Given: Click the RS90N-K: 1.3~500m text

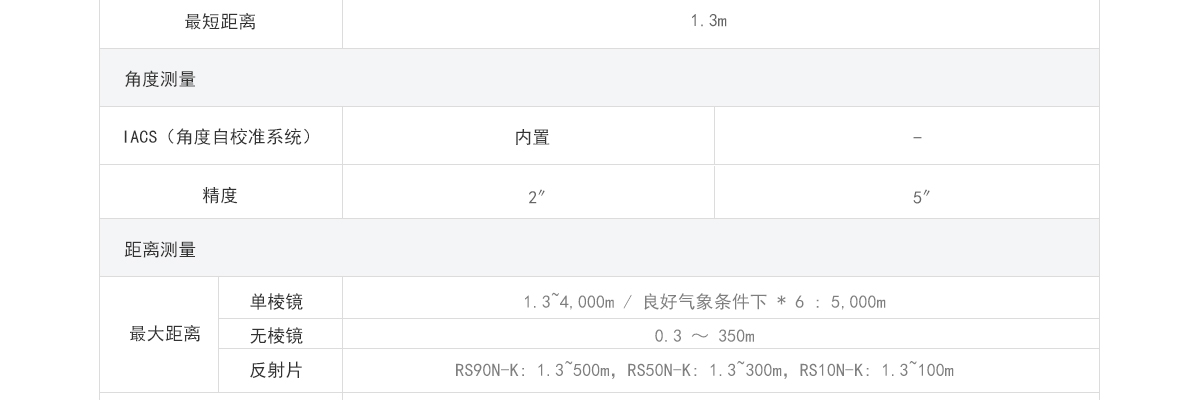Looking at the screenshot, I should tap(533, 370).
